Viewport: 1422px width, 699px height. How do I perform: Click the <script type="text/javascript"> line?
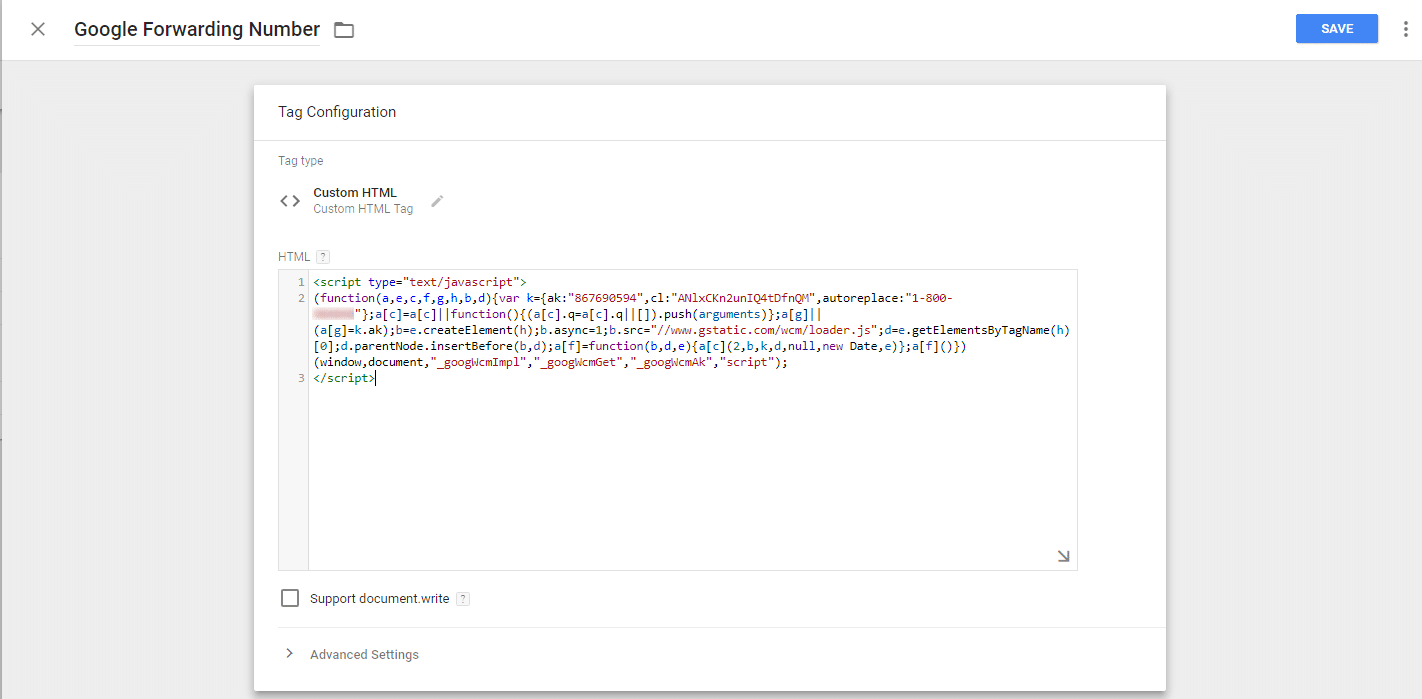pyautogui.click(x=420, y=282)
